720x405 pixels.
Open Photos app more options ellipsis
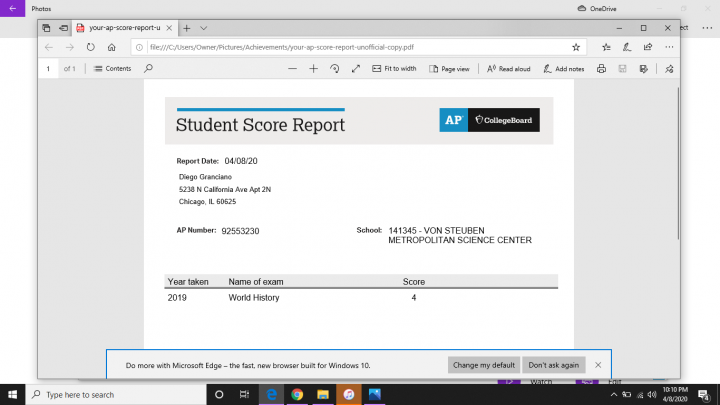click(x=707, y=28)
